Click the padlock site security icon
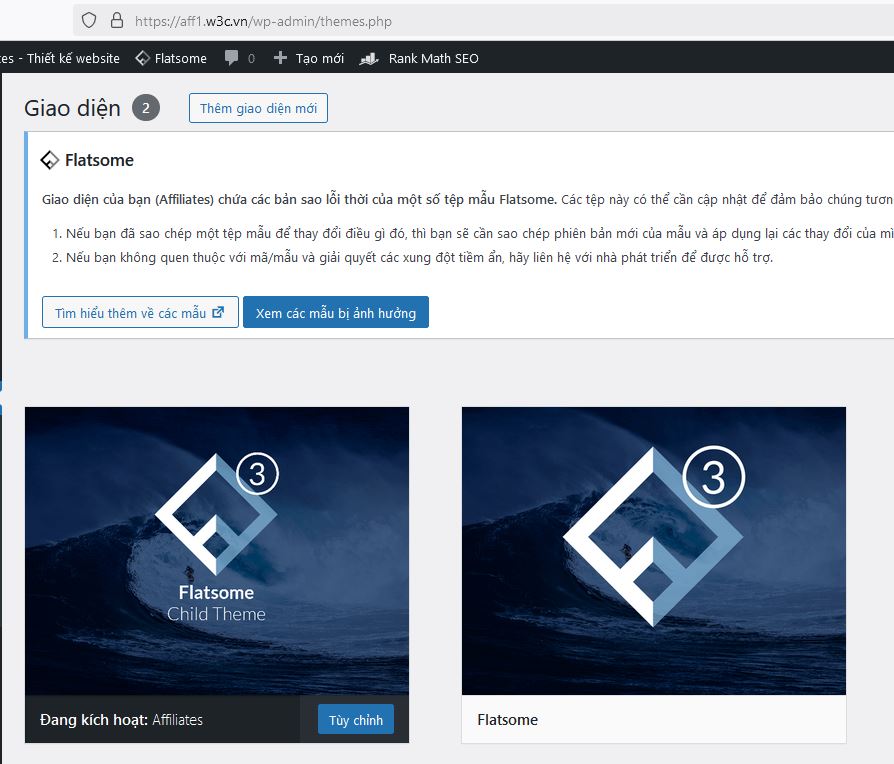 (x=117, y=21)
